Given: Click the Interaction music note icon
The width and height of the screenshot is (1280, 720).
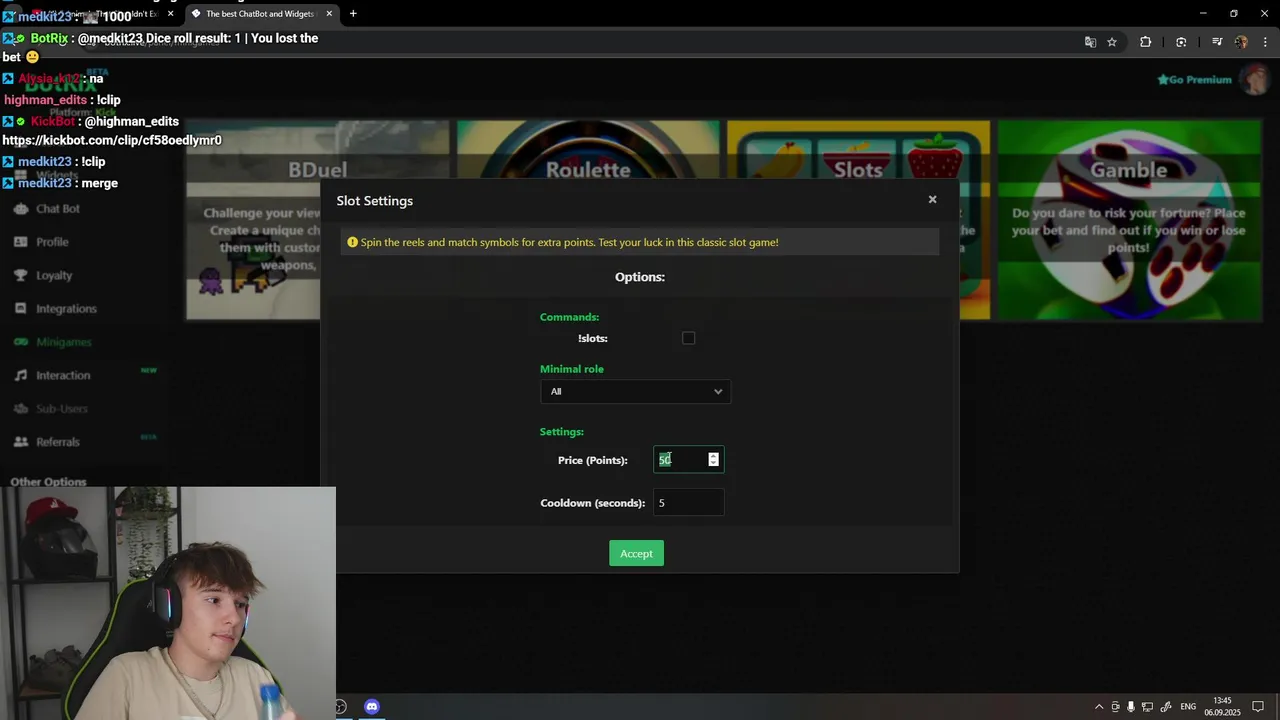Looking at the screenshot, I should coord(20,375).
